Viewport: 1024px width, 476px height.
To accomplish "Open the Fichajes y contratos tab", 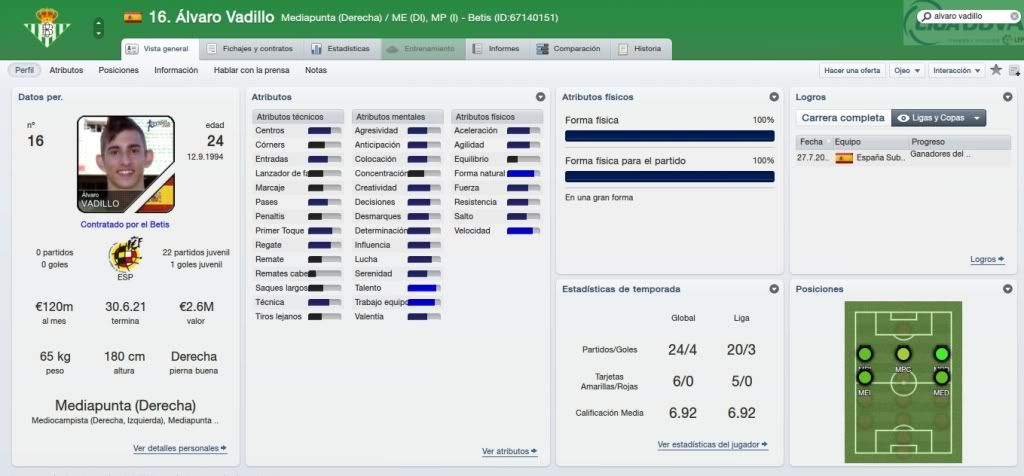I will click(x=251, y=49).
